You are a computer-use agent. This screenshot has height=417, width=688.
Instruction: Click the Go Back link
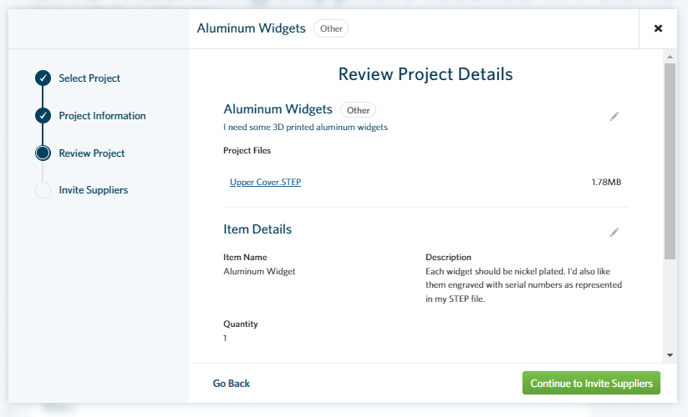(231, 383)
